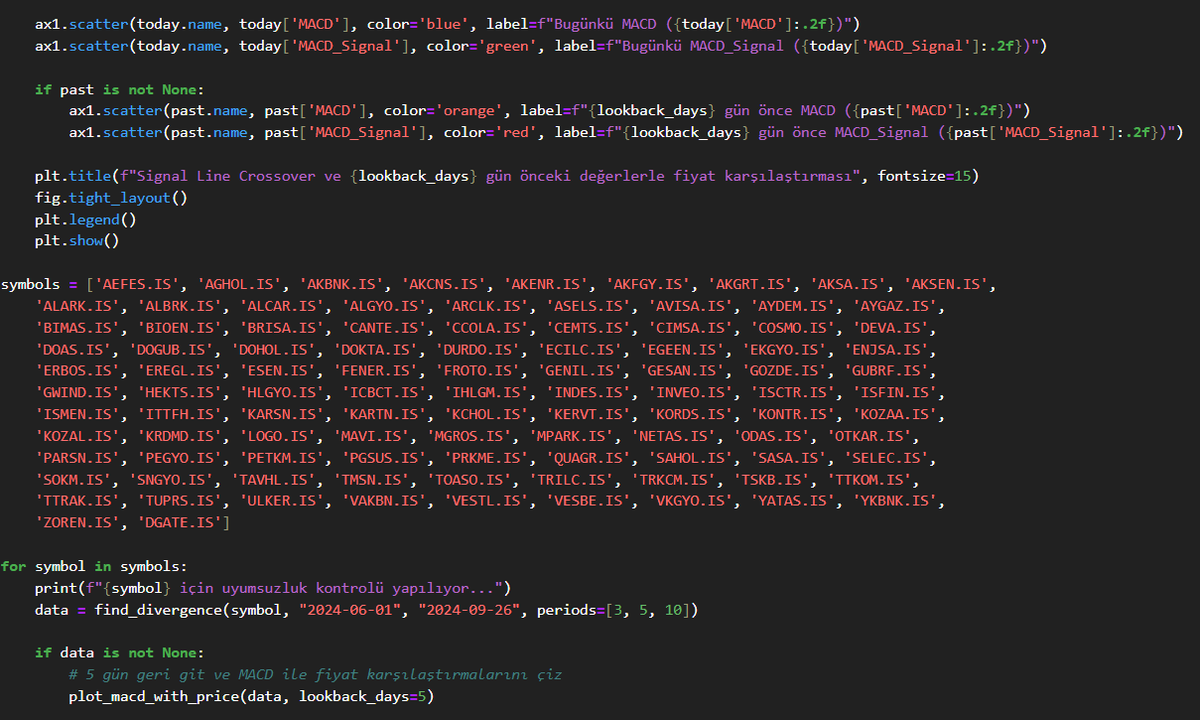Click the 'KOZAA.IS' symbol string

pos(896,414)
